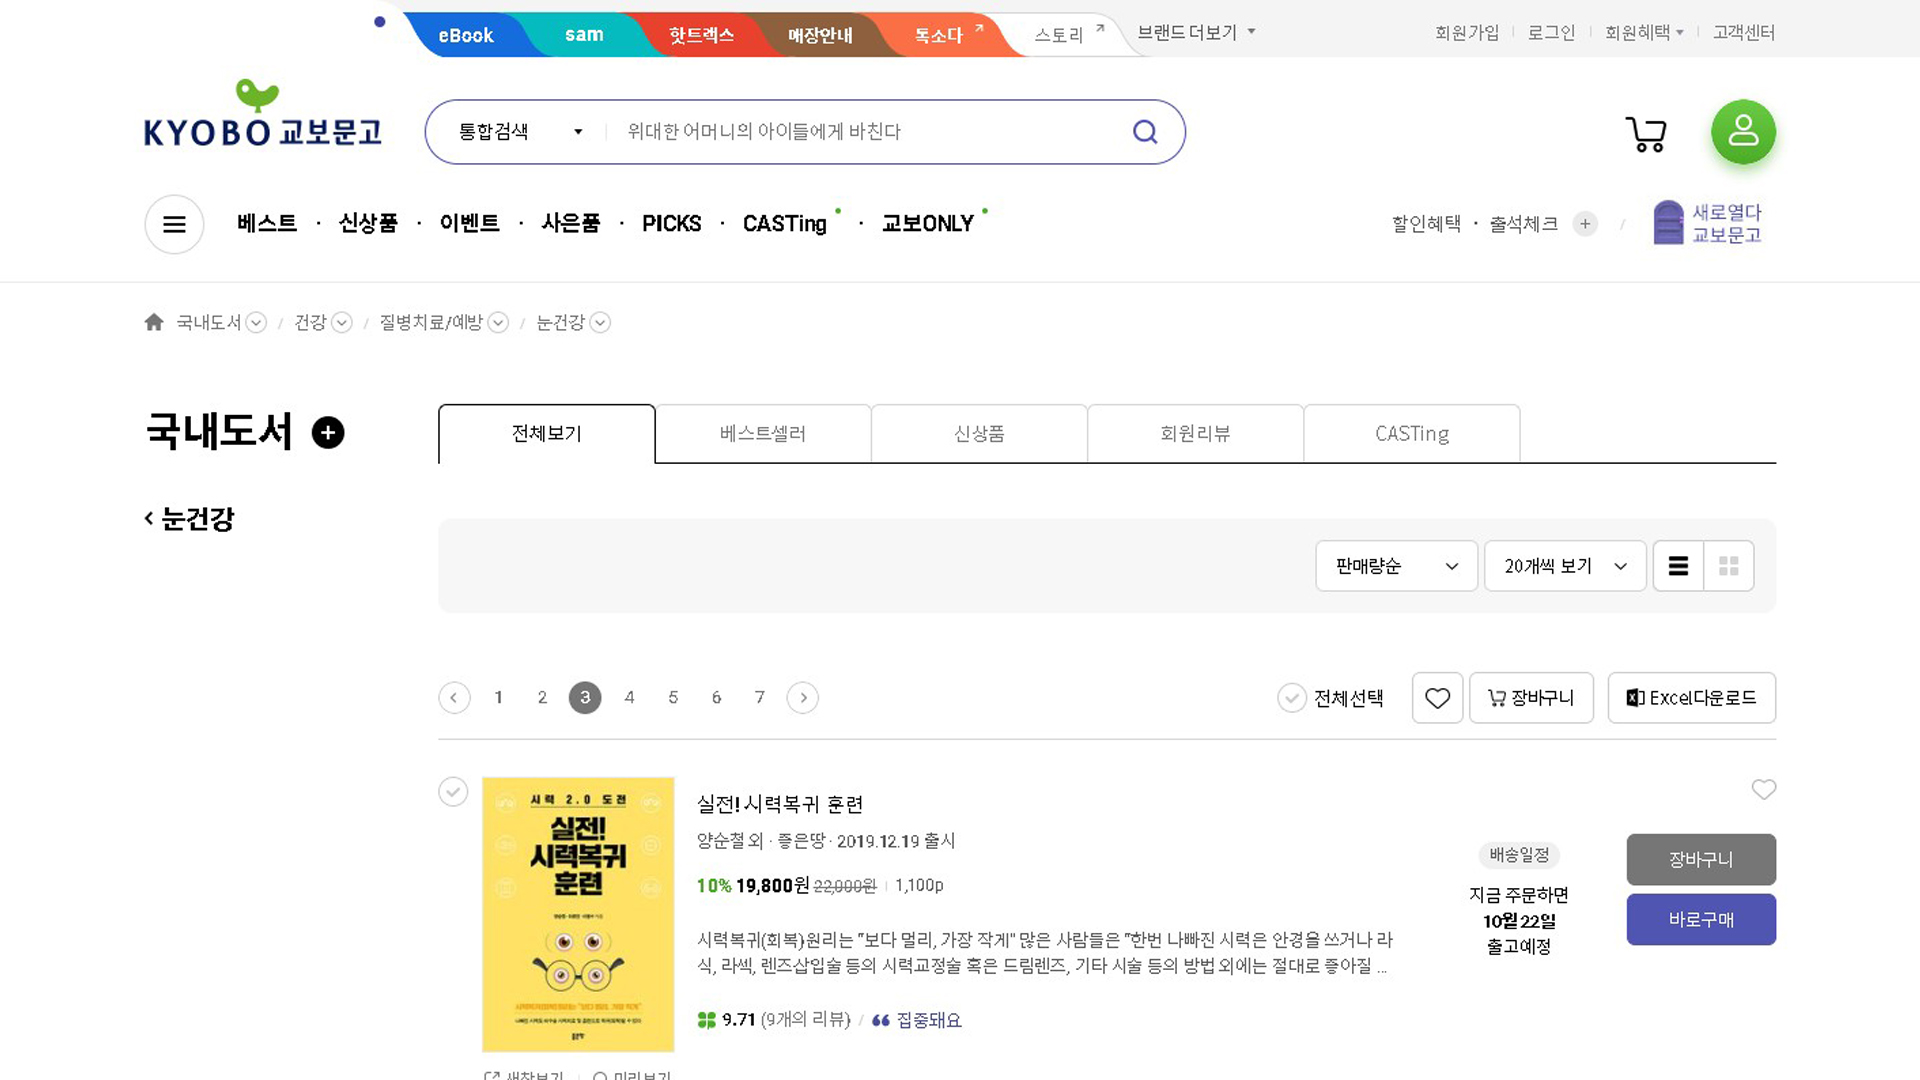
Task: Open the shopping cart icon
Action: 1646,133
